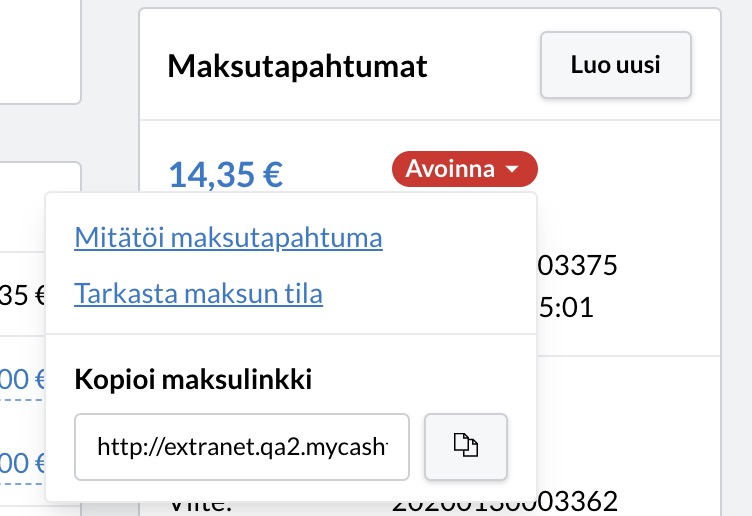Select the reference number ending 03375
752x516 pixels.
577,265
